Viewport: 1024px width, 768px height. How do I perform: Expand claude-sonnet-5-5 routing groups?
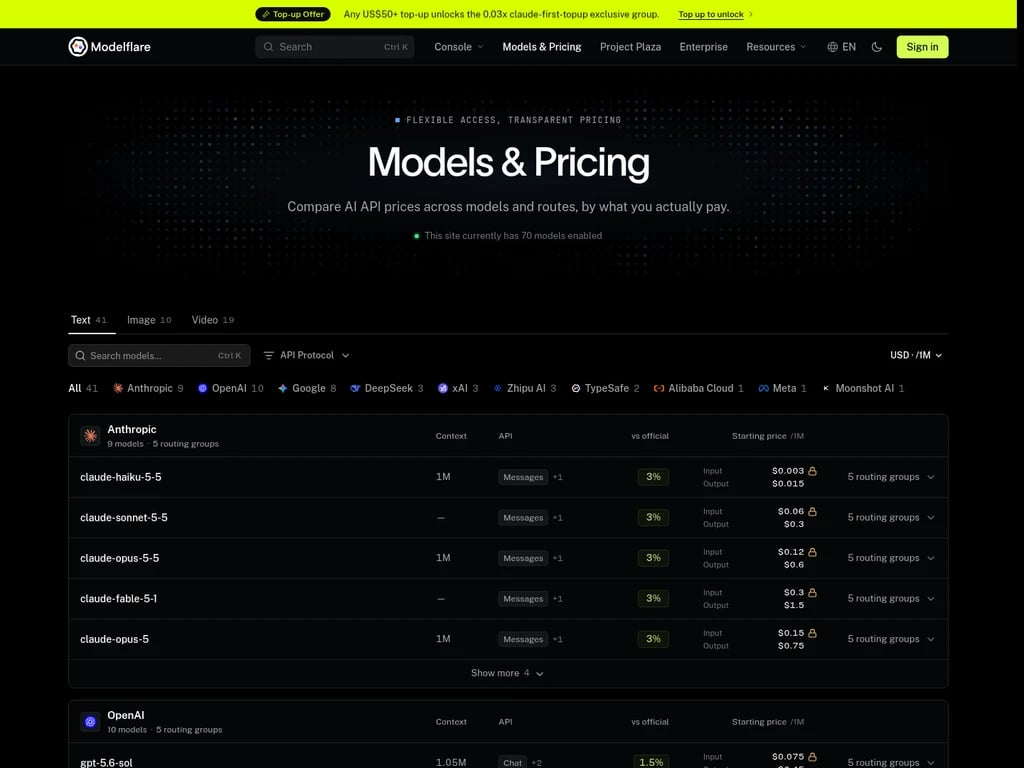pyautogui.click(x=891, y=517)
